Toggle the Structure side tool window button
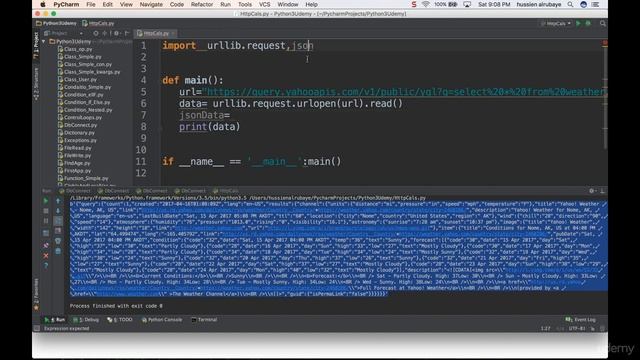The height and width of the screenshot is (360, 640). [36, 84]
